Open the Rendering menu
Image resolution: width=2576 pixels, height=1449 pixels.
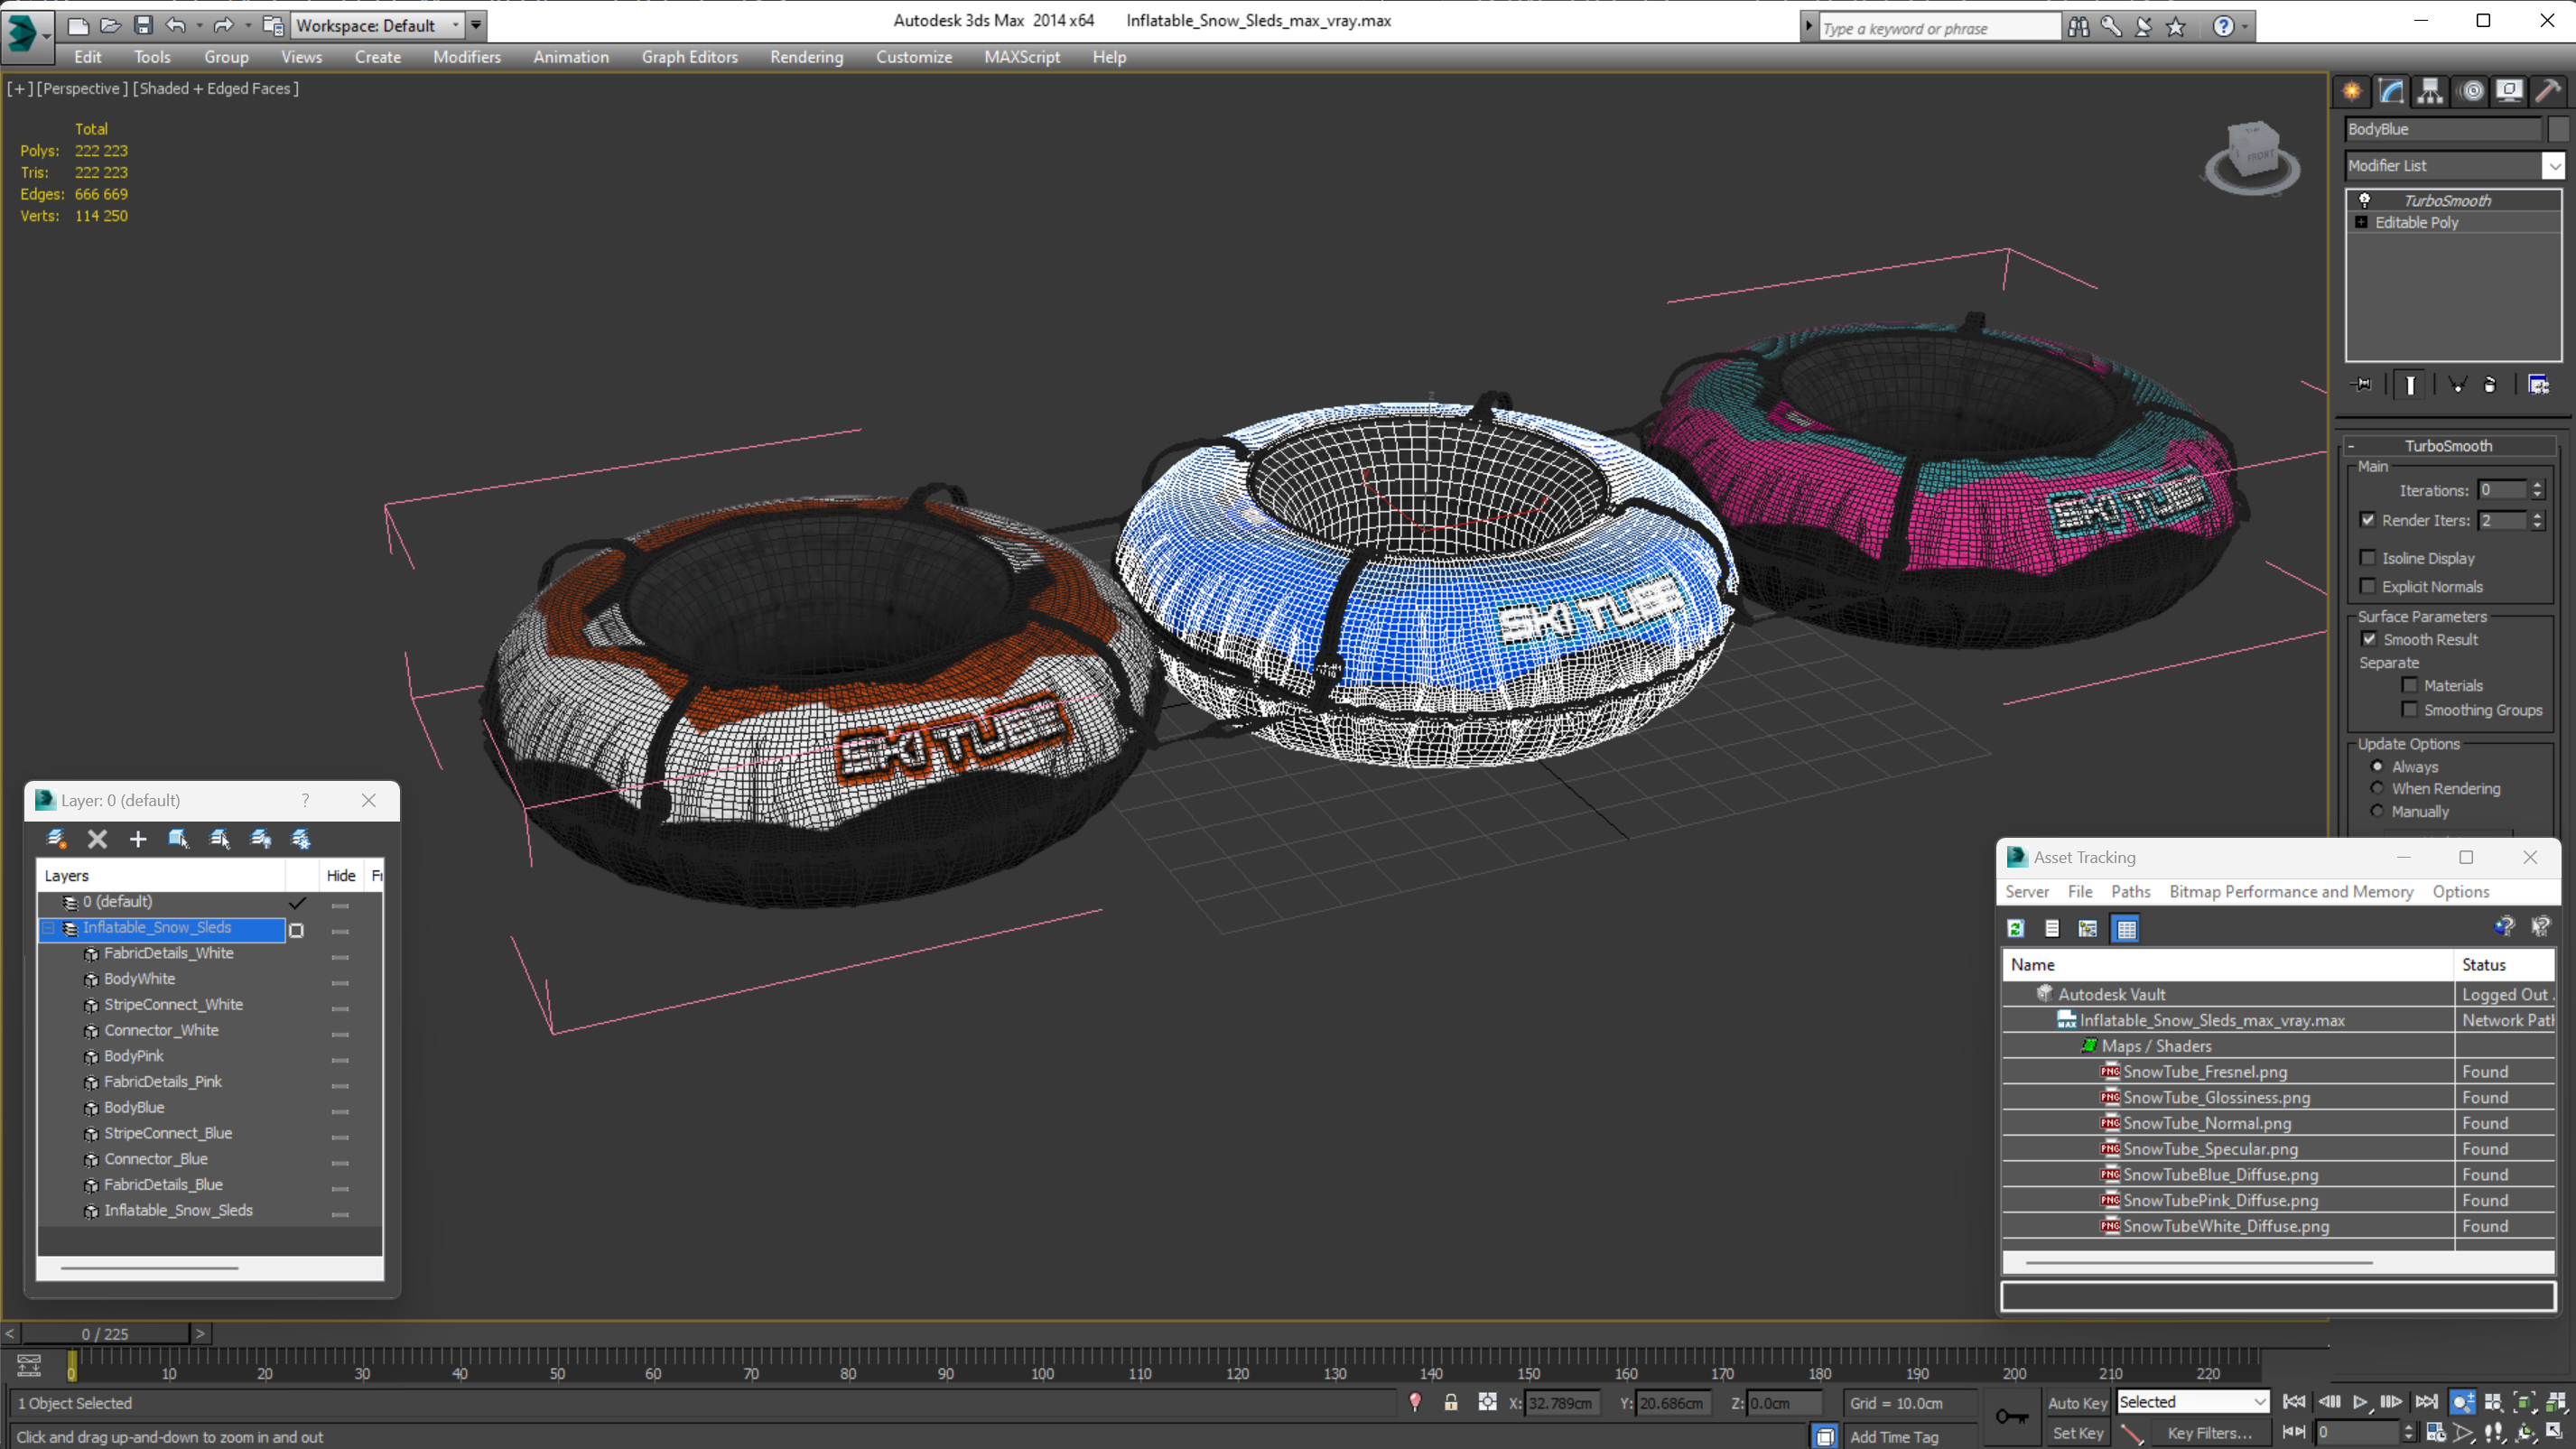806,57
